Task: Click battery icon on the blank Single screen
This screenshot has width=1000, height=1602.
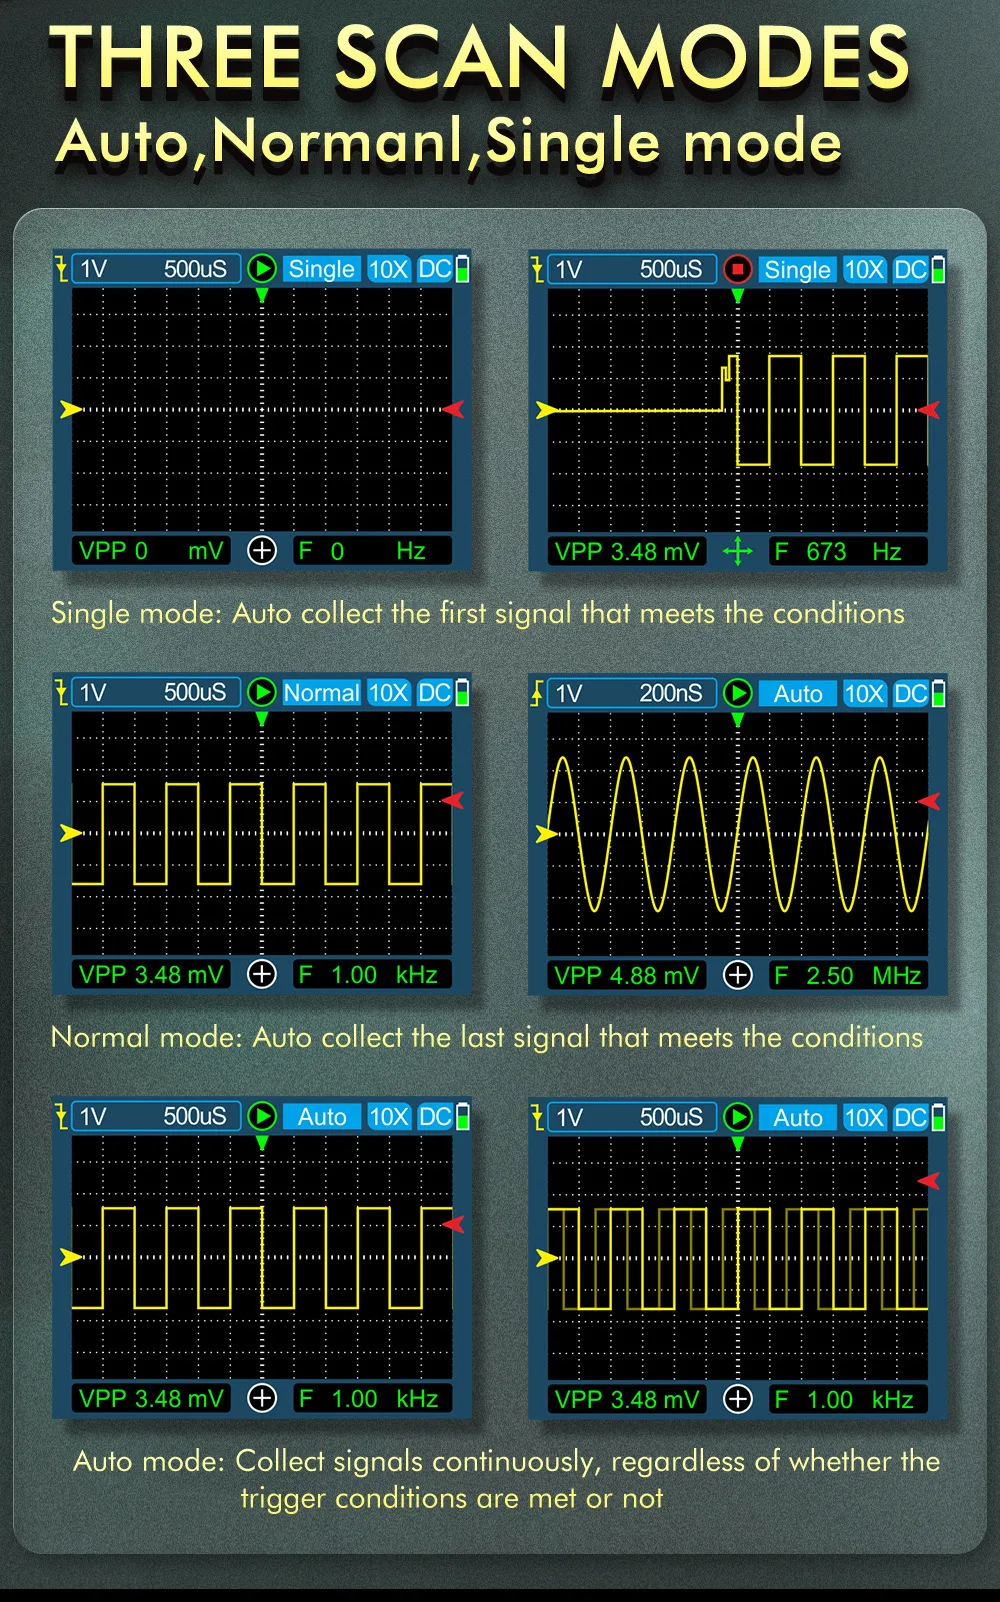Action: (x=462, y=268)
